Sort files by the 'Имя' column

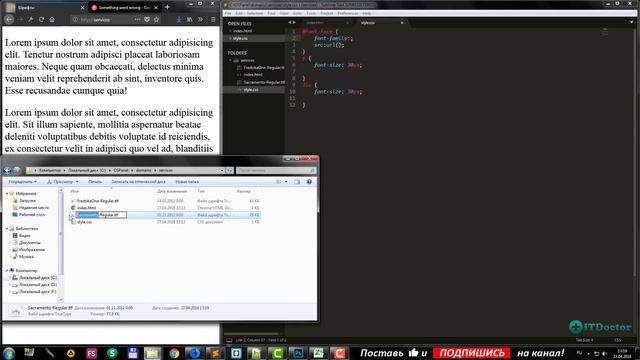pyautogui.click(x=75, y=191)
